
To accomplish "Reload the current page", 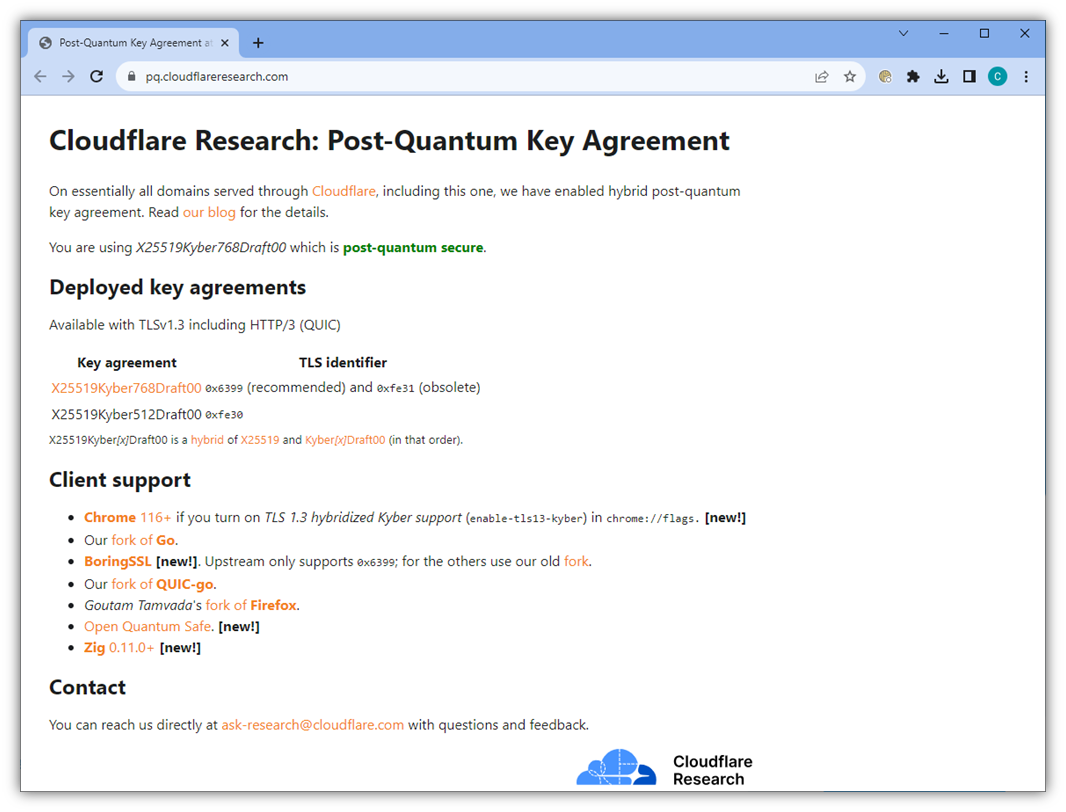I will tap(95, 75).
